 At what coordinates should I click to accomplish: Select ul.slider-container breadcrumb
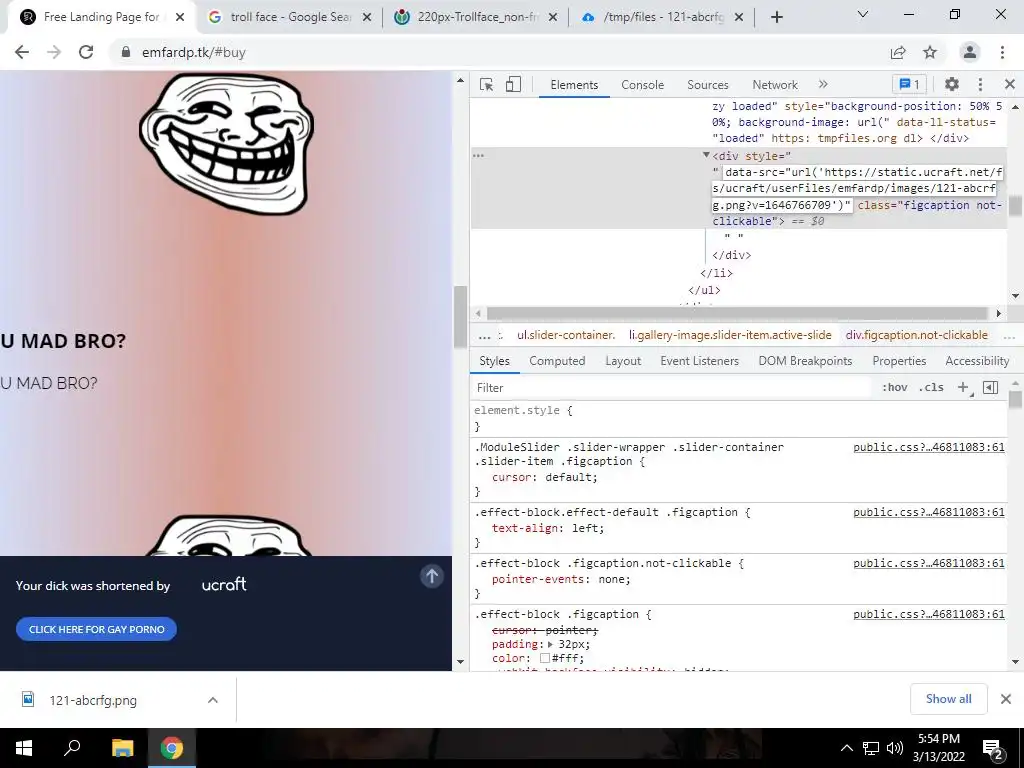click(566, 335)
